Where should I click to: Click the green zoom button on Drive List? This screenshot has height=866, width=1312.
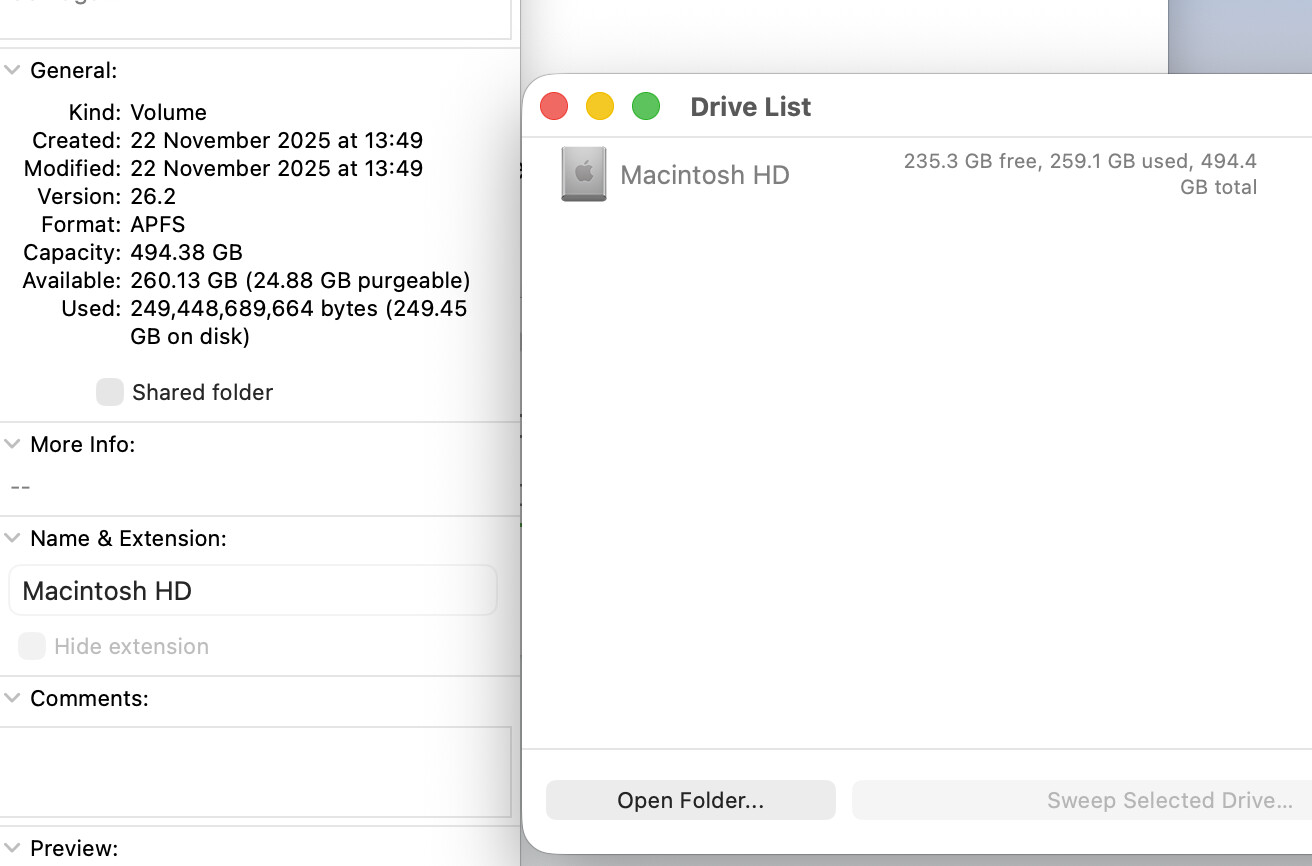pyautogui.click(x=646, y=106)
